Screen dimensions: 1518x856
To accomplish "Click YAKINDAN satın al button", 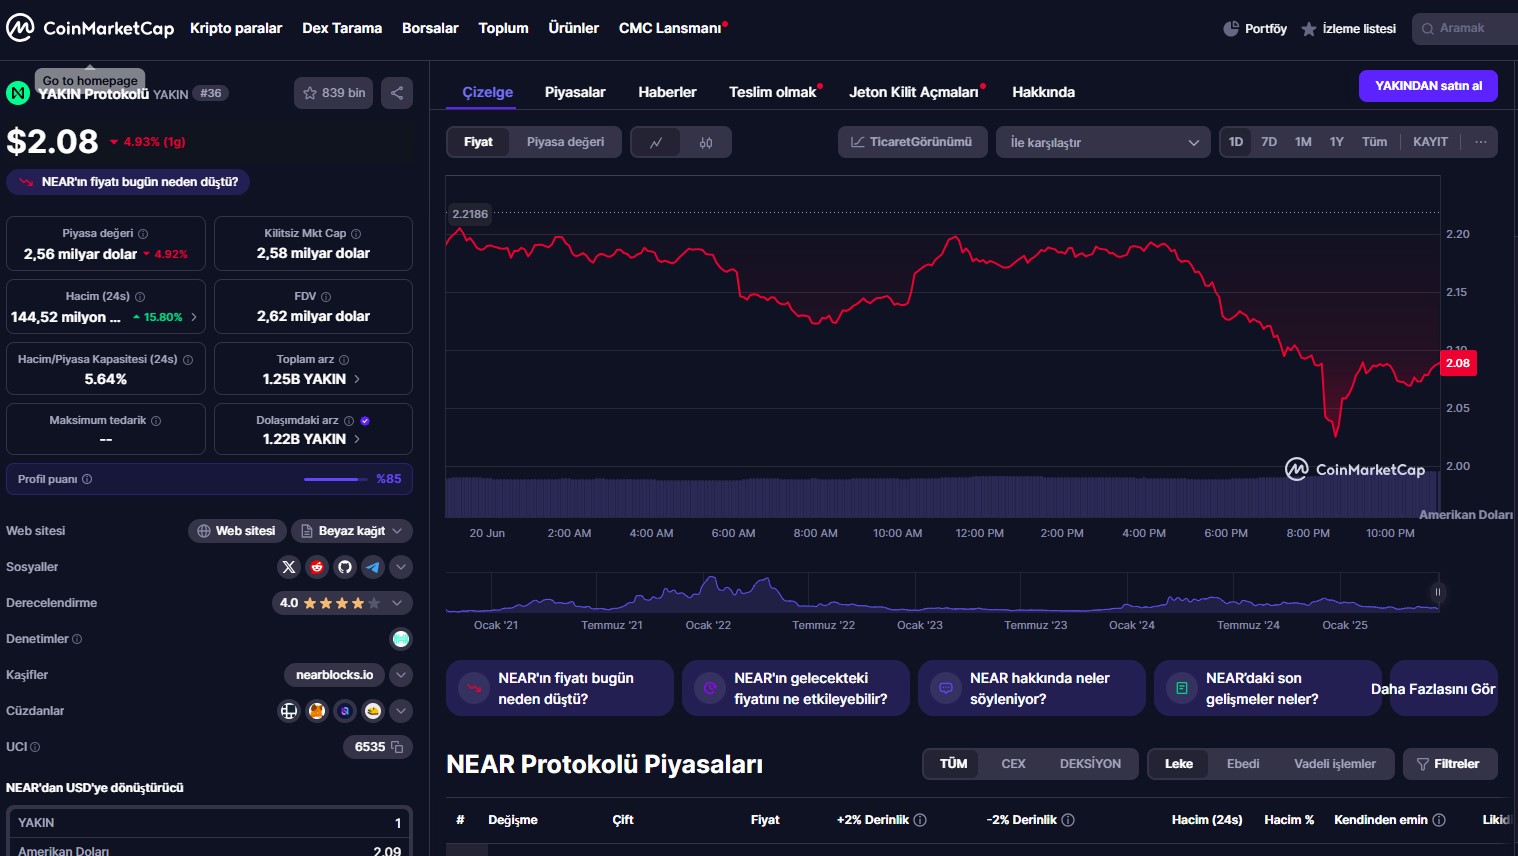I will (1428, 86).
